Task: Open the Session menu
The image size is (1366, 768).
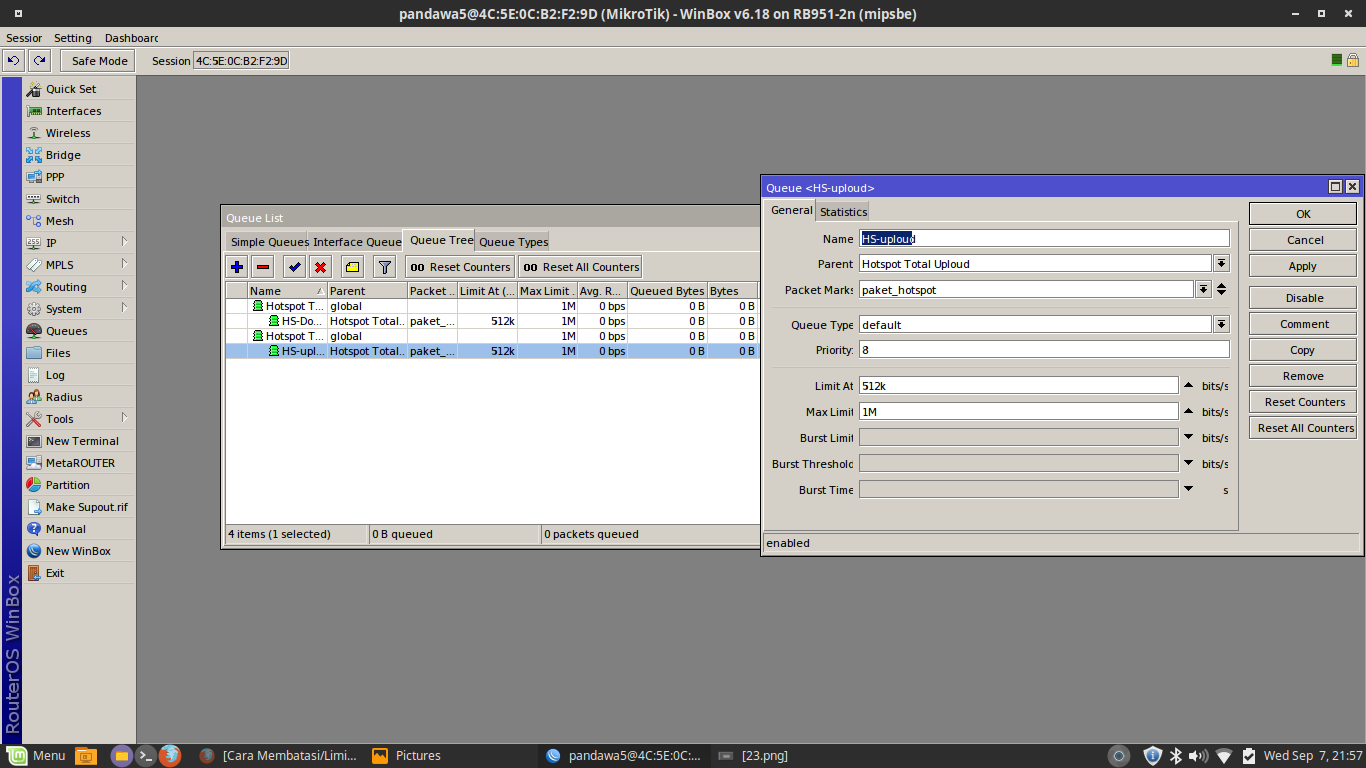Action: click(24, 38)
